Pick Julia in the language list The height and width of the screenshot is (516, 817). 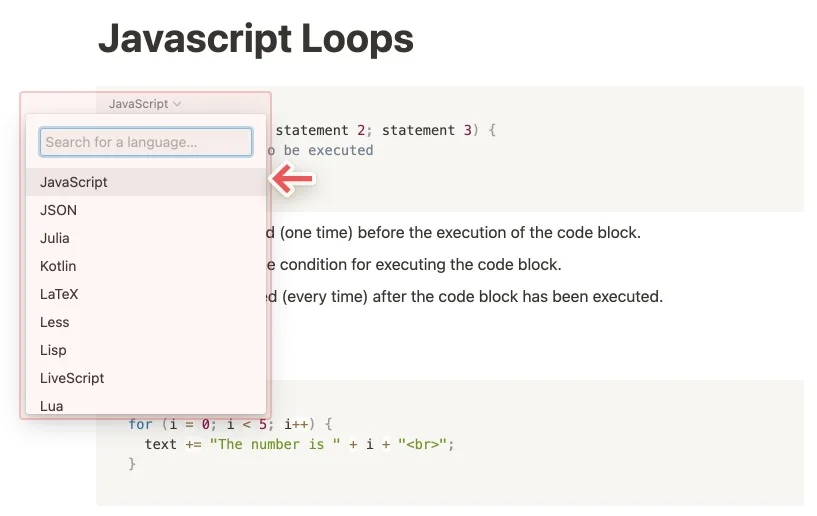(x=55, y=238)
